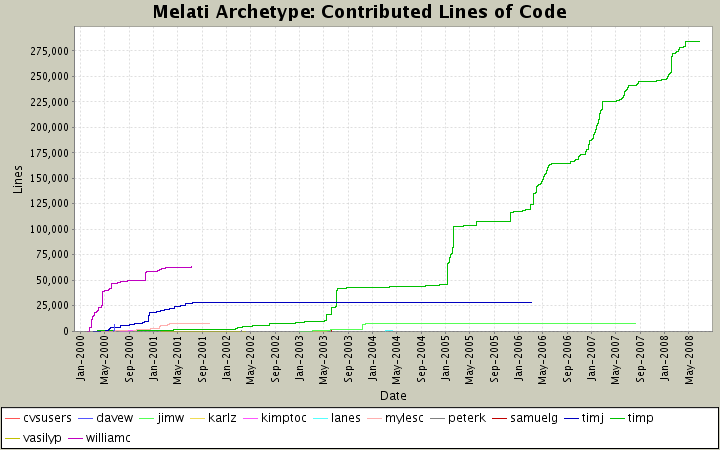Screen dimensions: 720x450
Task: Click the 'Sep-2000' date tick label
Action: coord(129,360)
